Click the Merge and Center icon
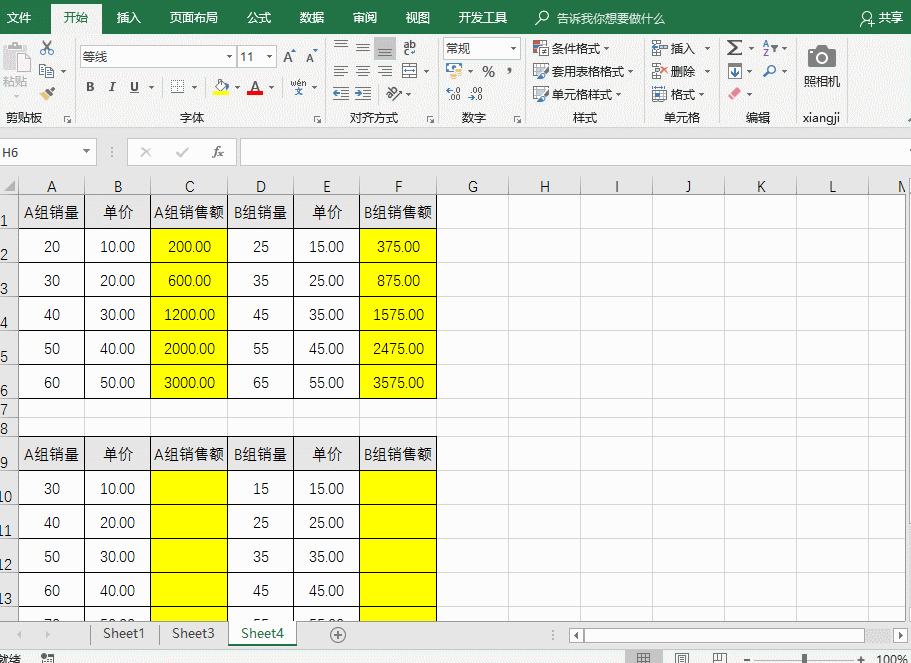The image size is (911, 663). click(x=410, y=71)
